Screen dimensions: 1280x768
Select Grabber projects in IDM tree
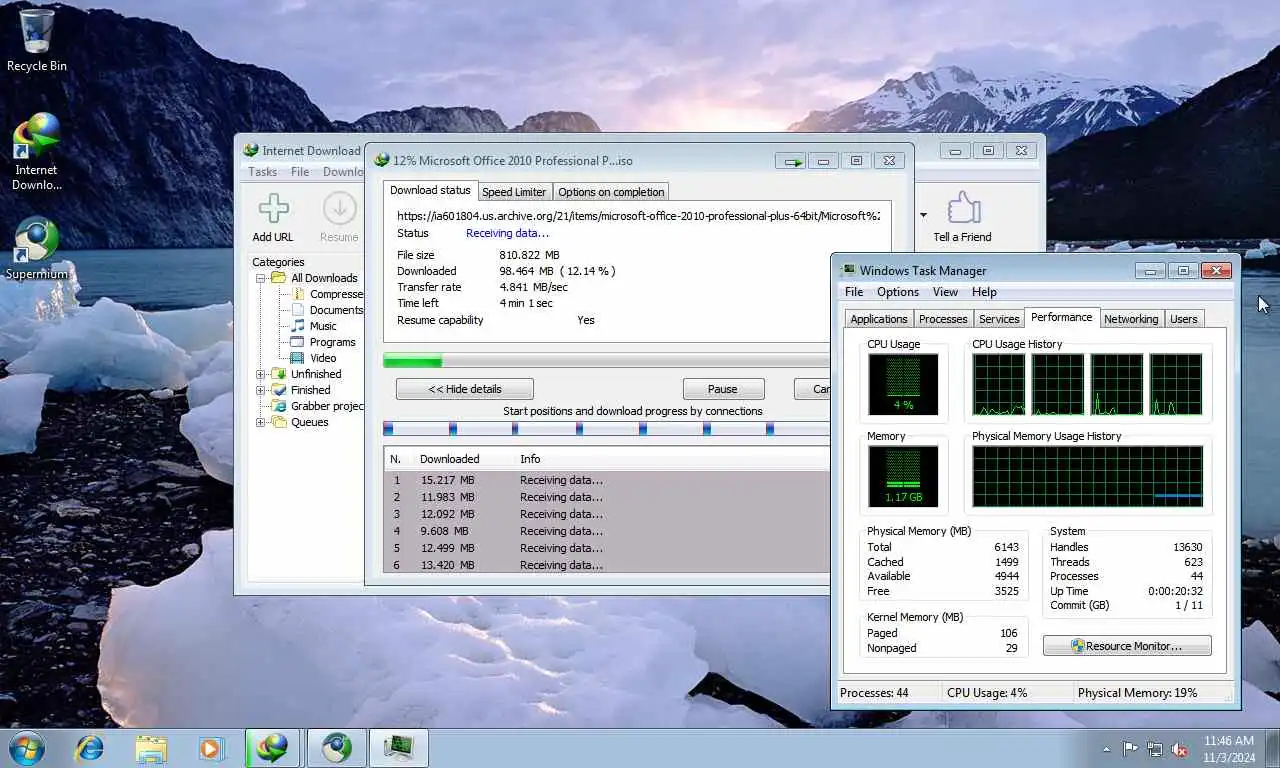pos(327,406)
